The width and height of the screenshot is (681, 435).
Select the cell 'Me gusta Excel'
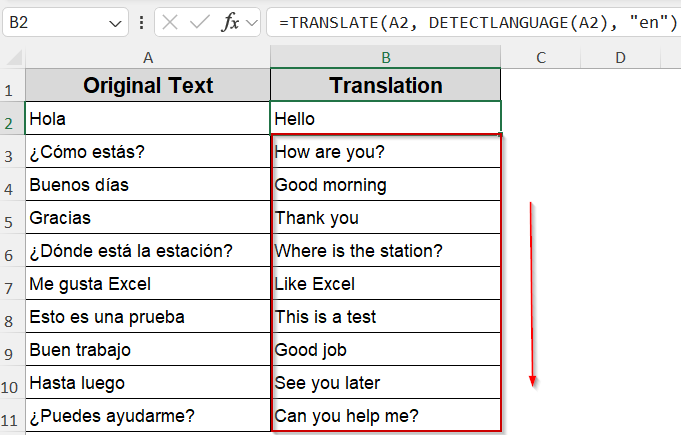[148, 283]
